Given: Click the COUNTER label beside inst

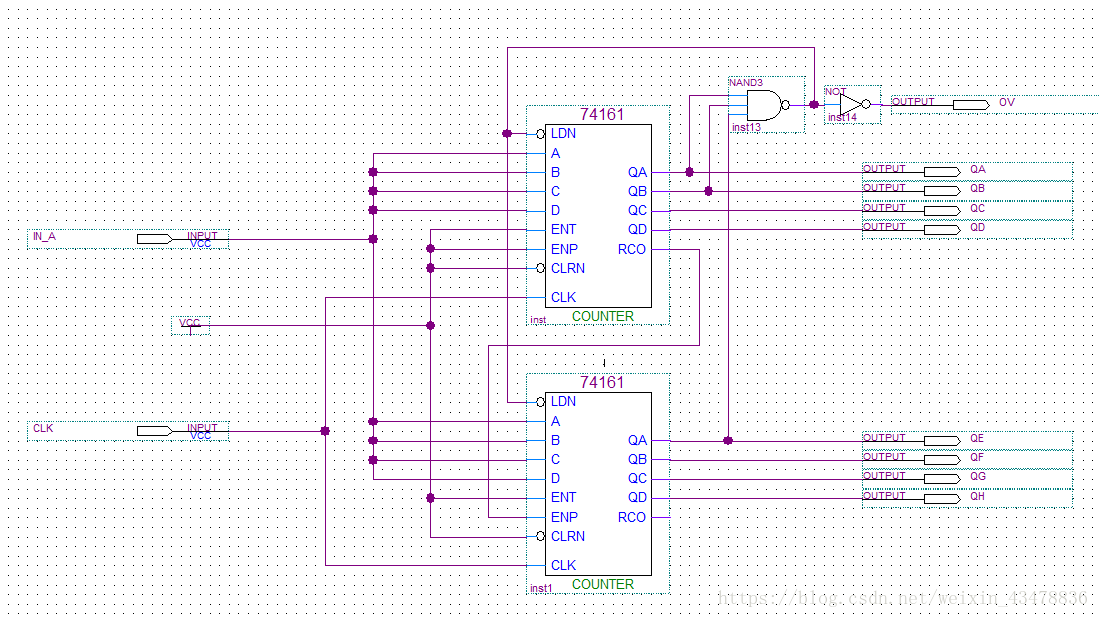Looking at the screenshot, I should point(603,316).
